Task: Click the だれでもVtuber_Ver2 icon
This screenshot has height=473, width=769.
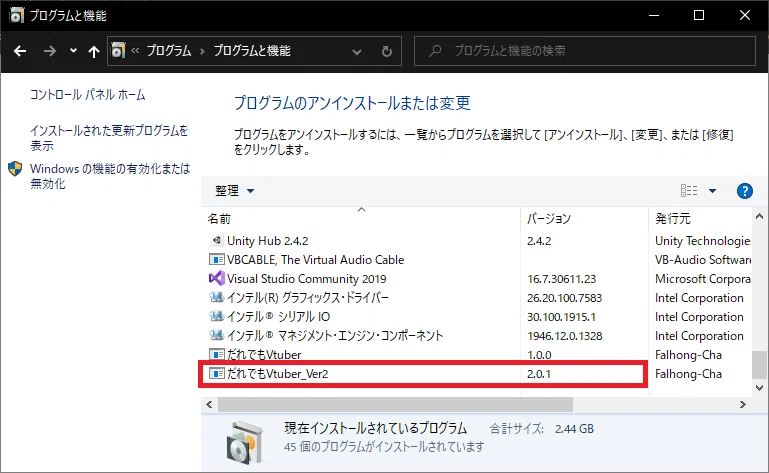Action: point(216,373)
